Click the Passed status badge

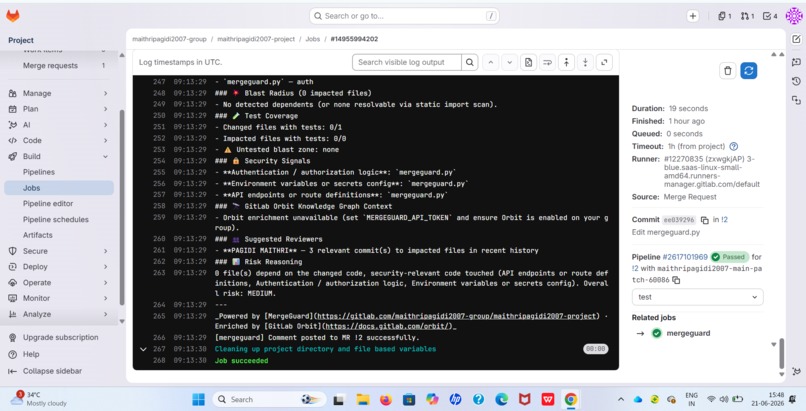click(729, 257)
